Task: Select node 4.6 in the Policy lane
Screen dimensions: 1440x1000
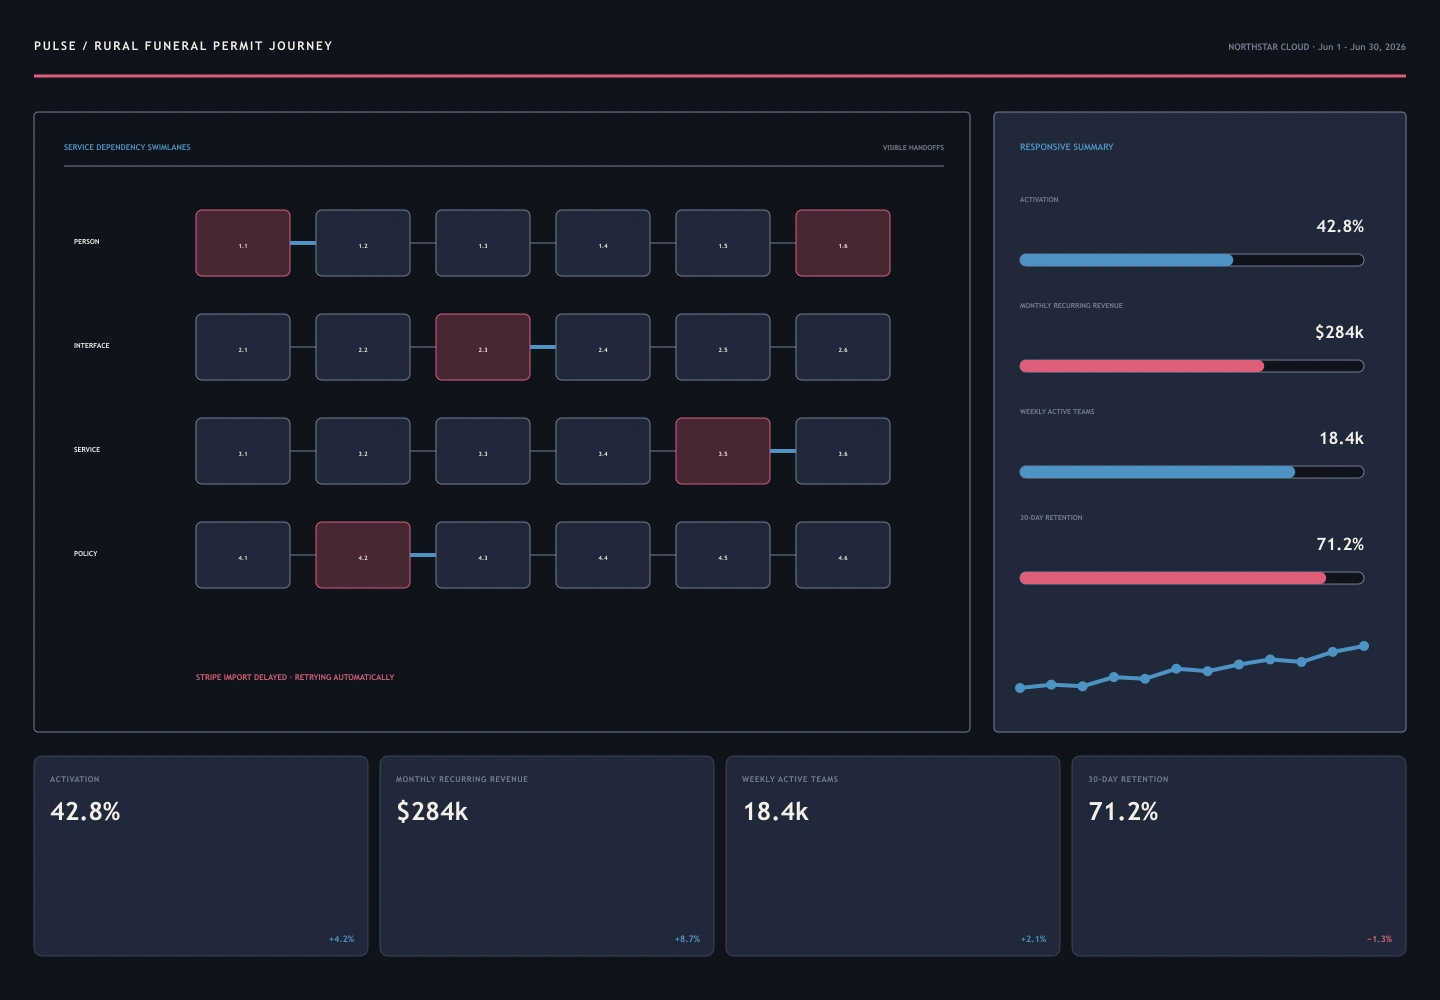Action: click(843, 555)
